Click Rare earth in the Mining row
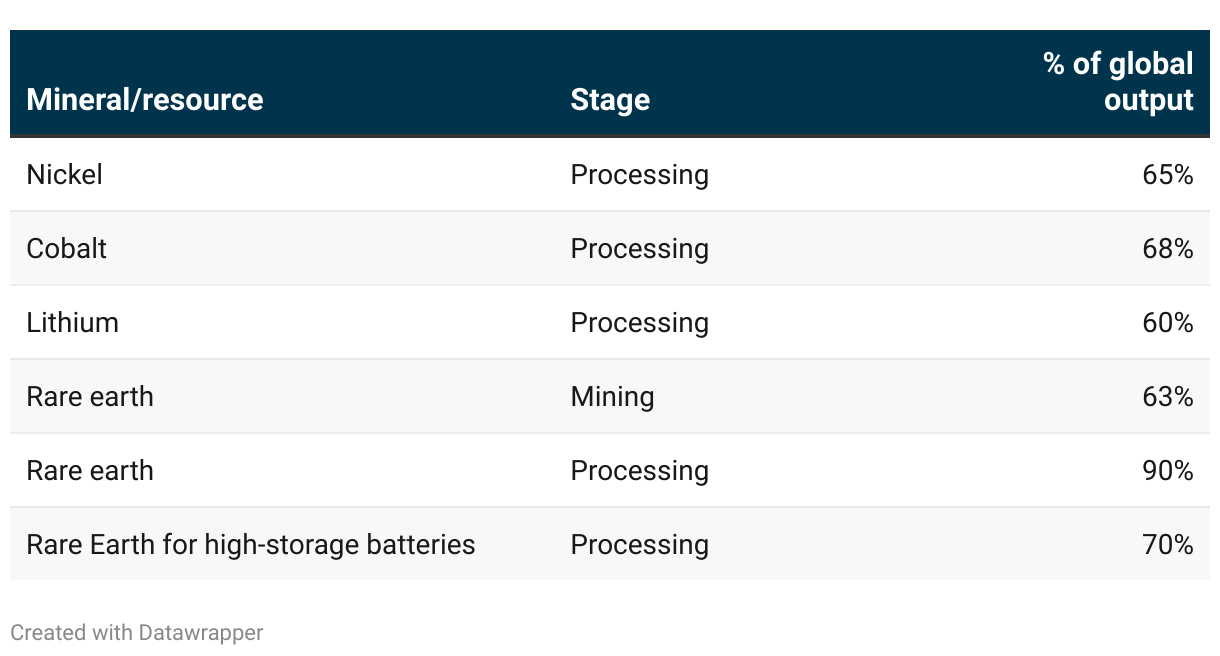 (90, 397)
